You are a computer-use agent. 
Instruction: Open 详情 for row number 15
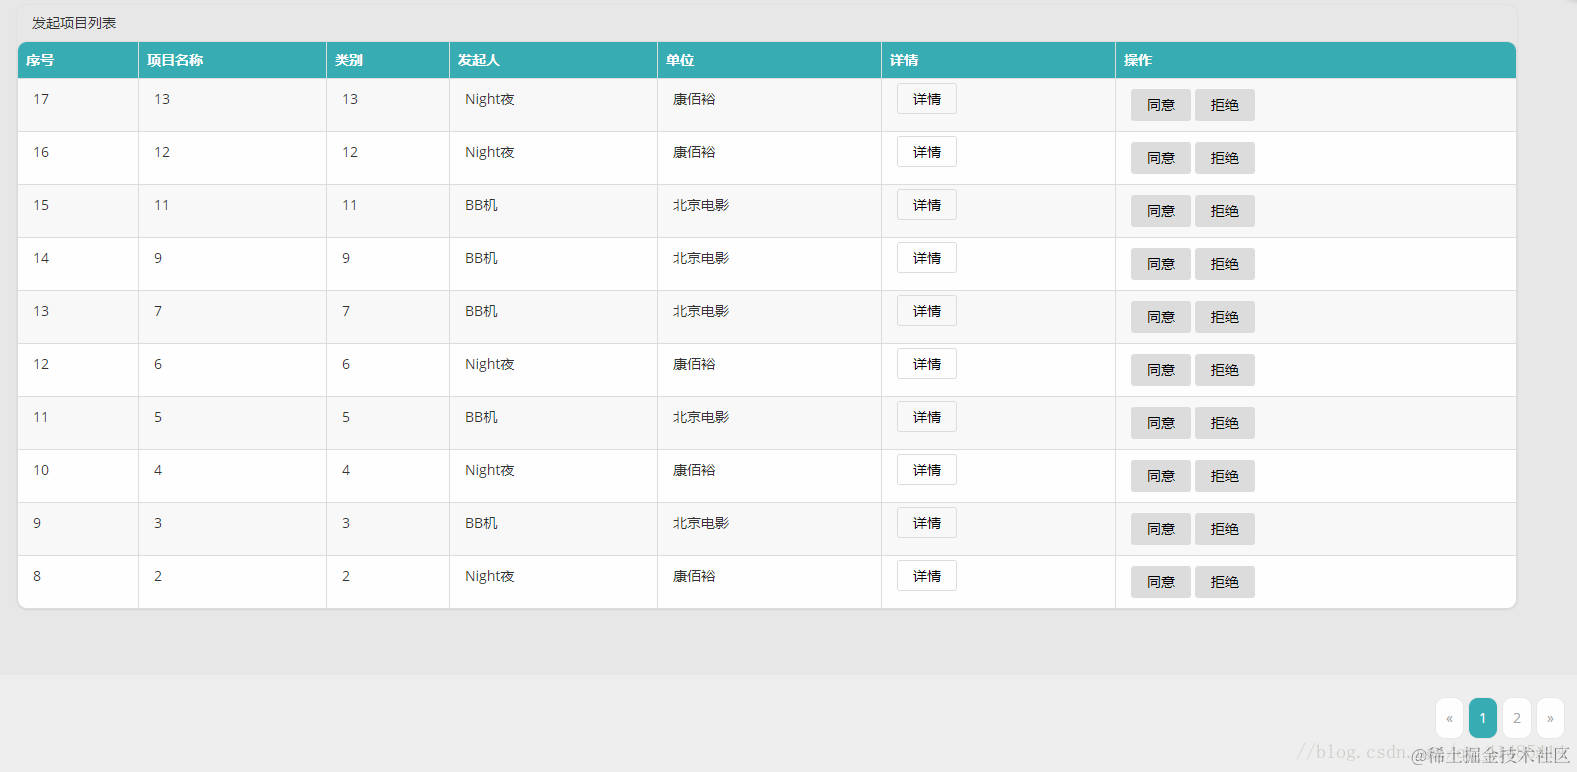(x=926, y=205)
